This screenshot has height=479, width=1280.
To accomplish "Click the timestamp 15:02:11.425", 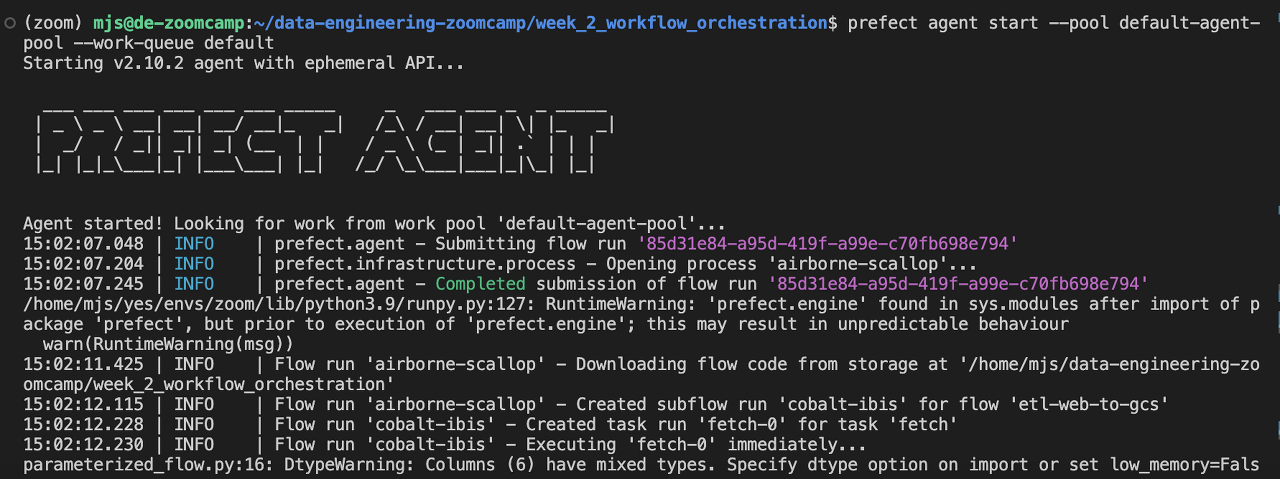I will pos(83,364).
